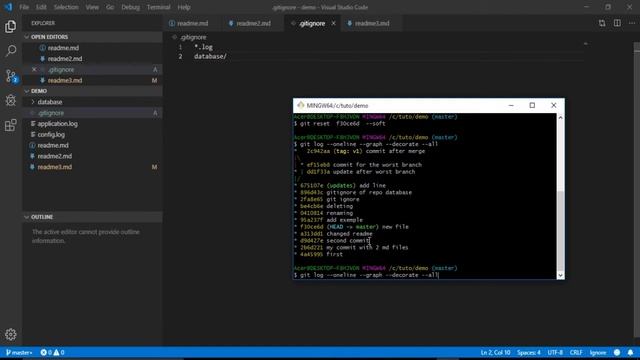Click the master branch status bar item
640x360 pixels.
tap(19, 353)
